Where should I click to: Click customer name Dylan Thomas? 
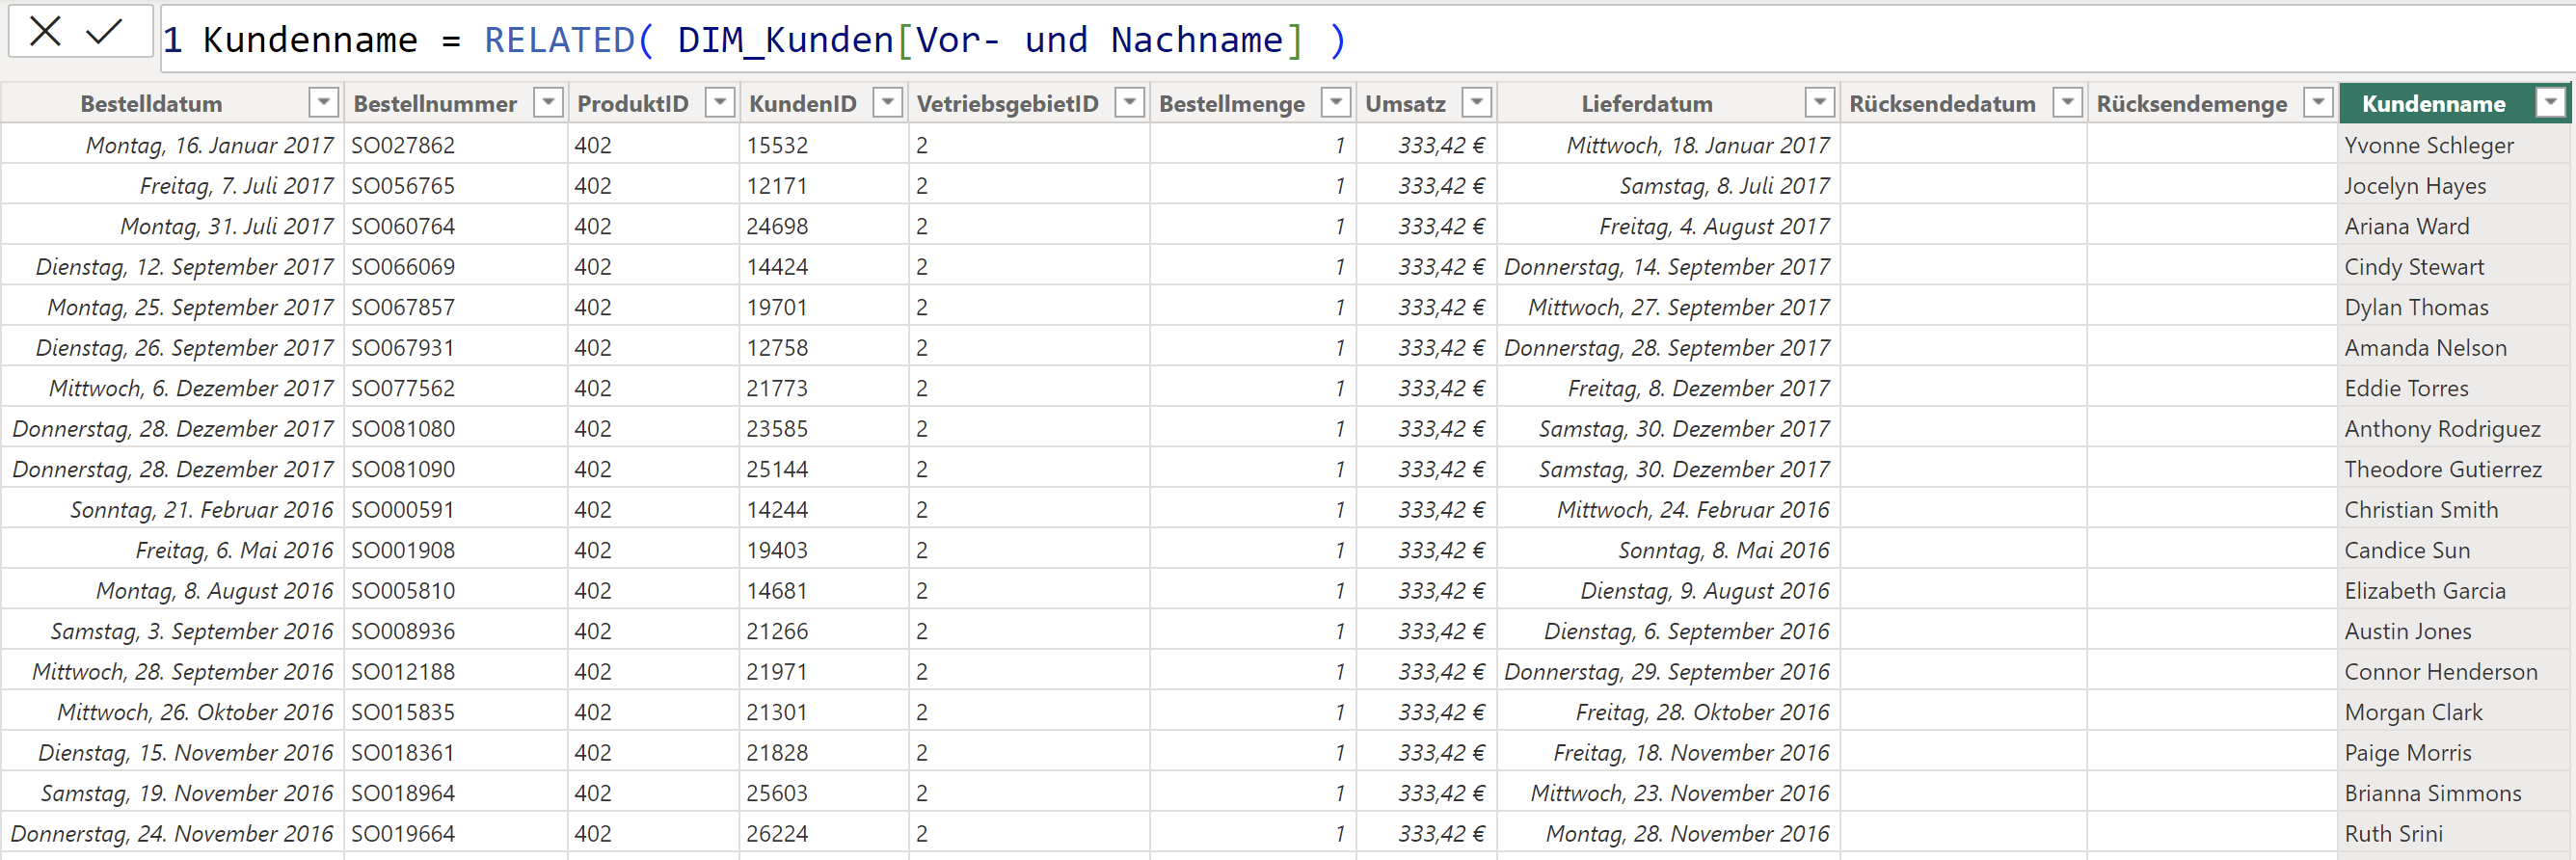pos(2416,307)
